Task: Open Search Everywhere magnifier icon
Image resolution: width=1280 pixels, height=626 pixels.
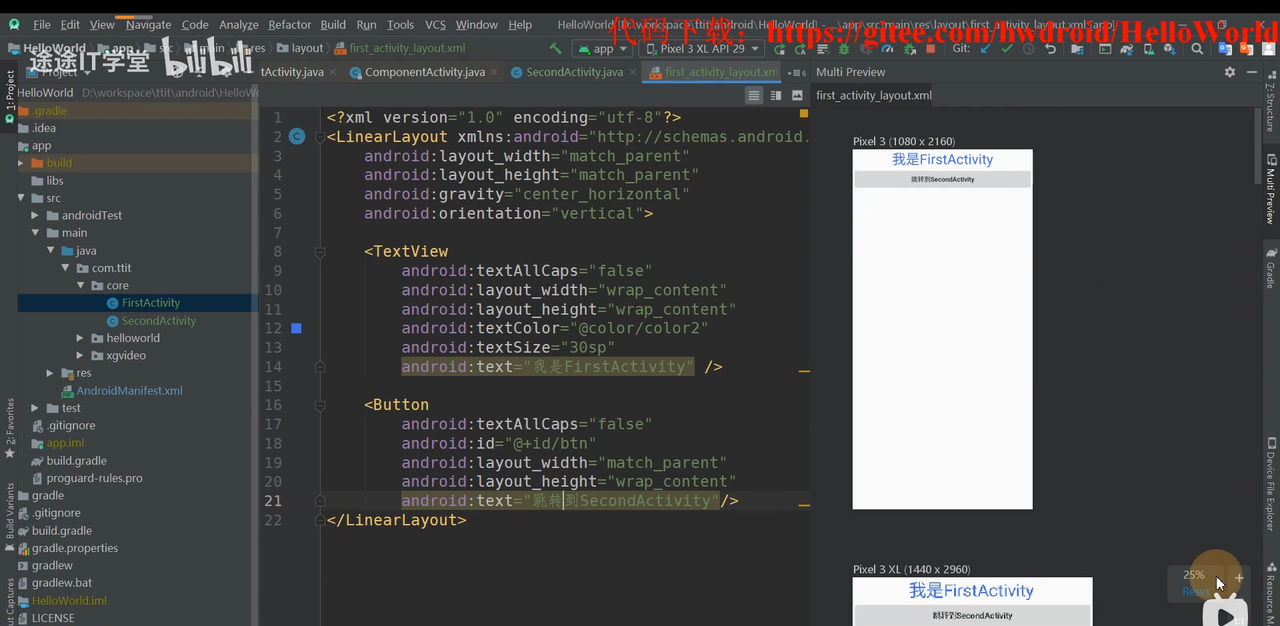Action: tap(1197, 48)
